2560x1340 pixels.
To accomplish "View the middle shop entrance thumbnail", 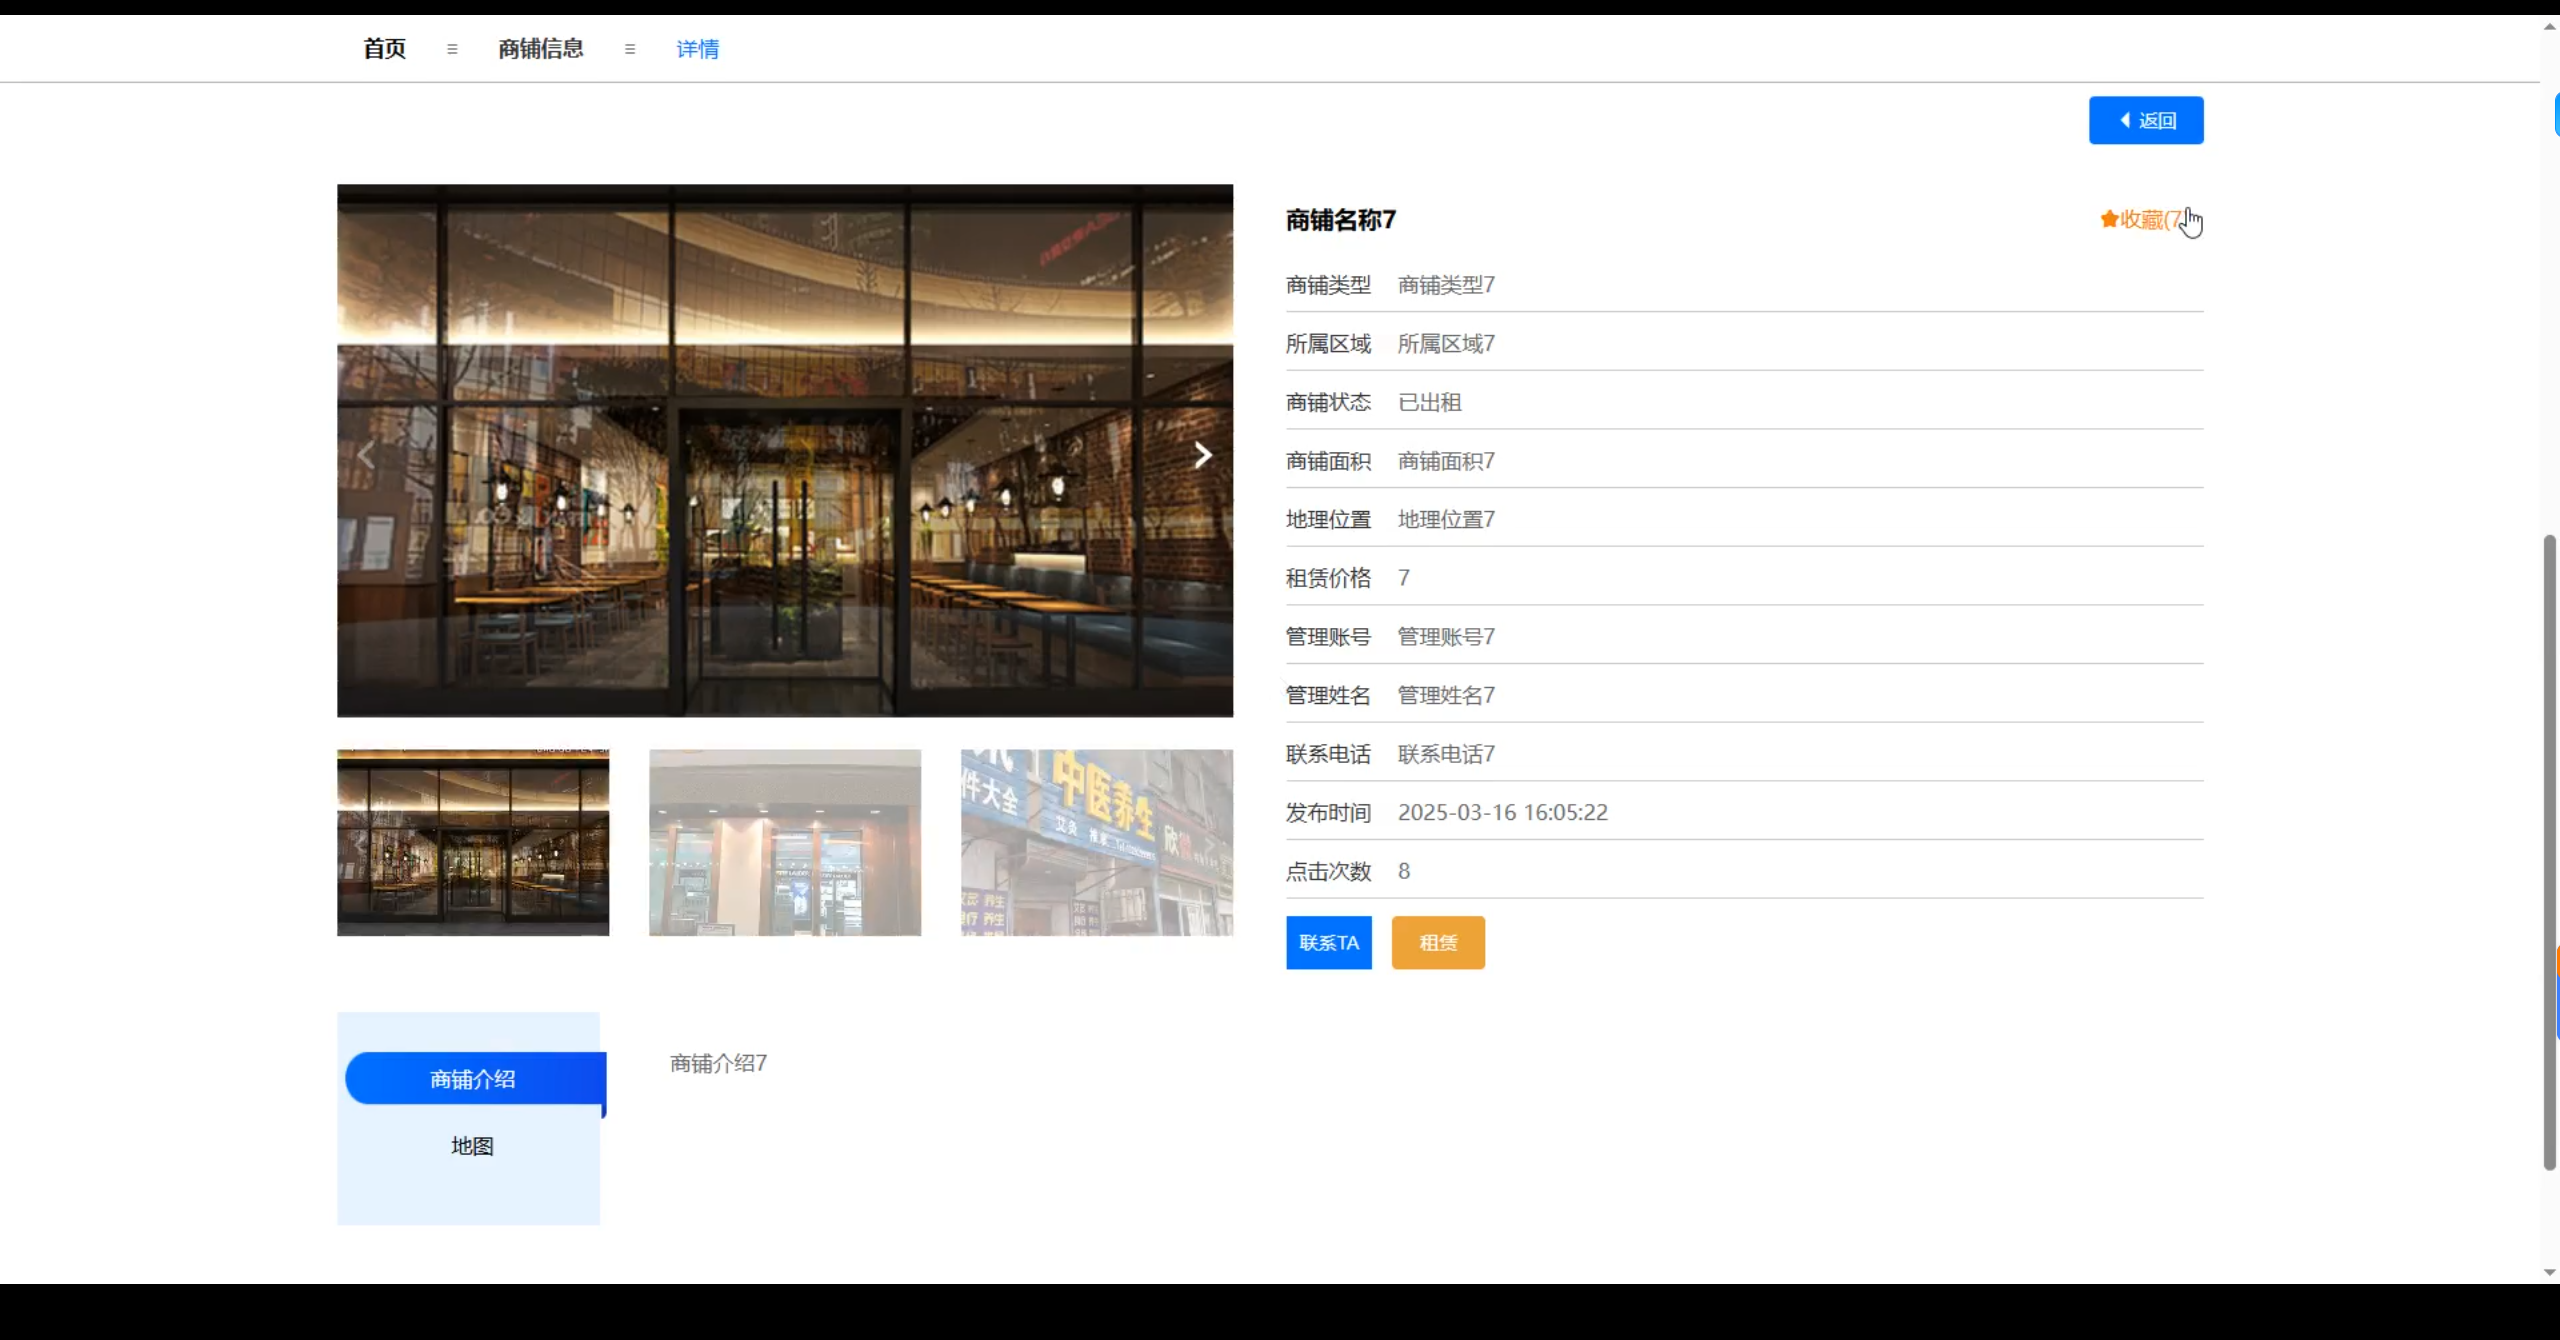I will click(785, 843).
